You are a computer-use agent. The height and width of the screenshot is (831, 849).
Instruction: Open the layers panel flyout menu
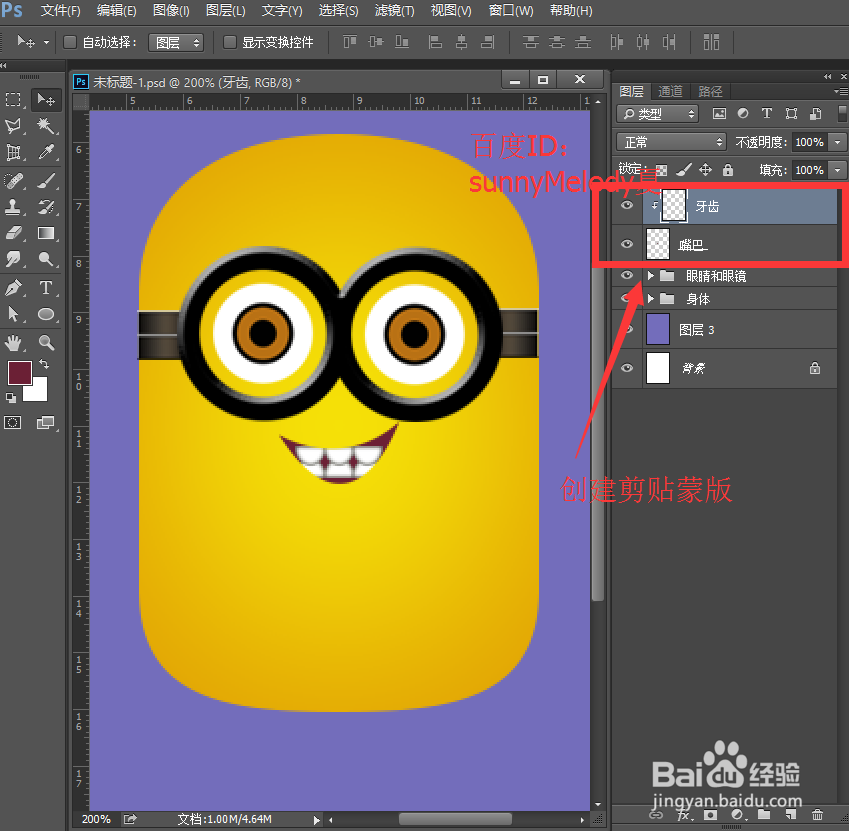tap(840, 91)
